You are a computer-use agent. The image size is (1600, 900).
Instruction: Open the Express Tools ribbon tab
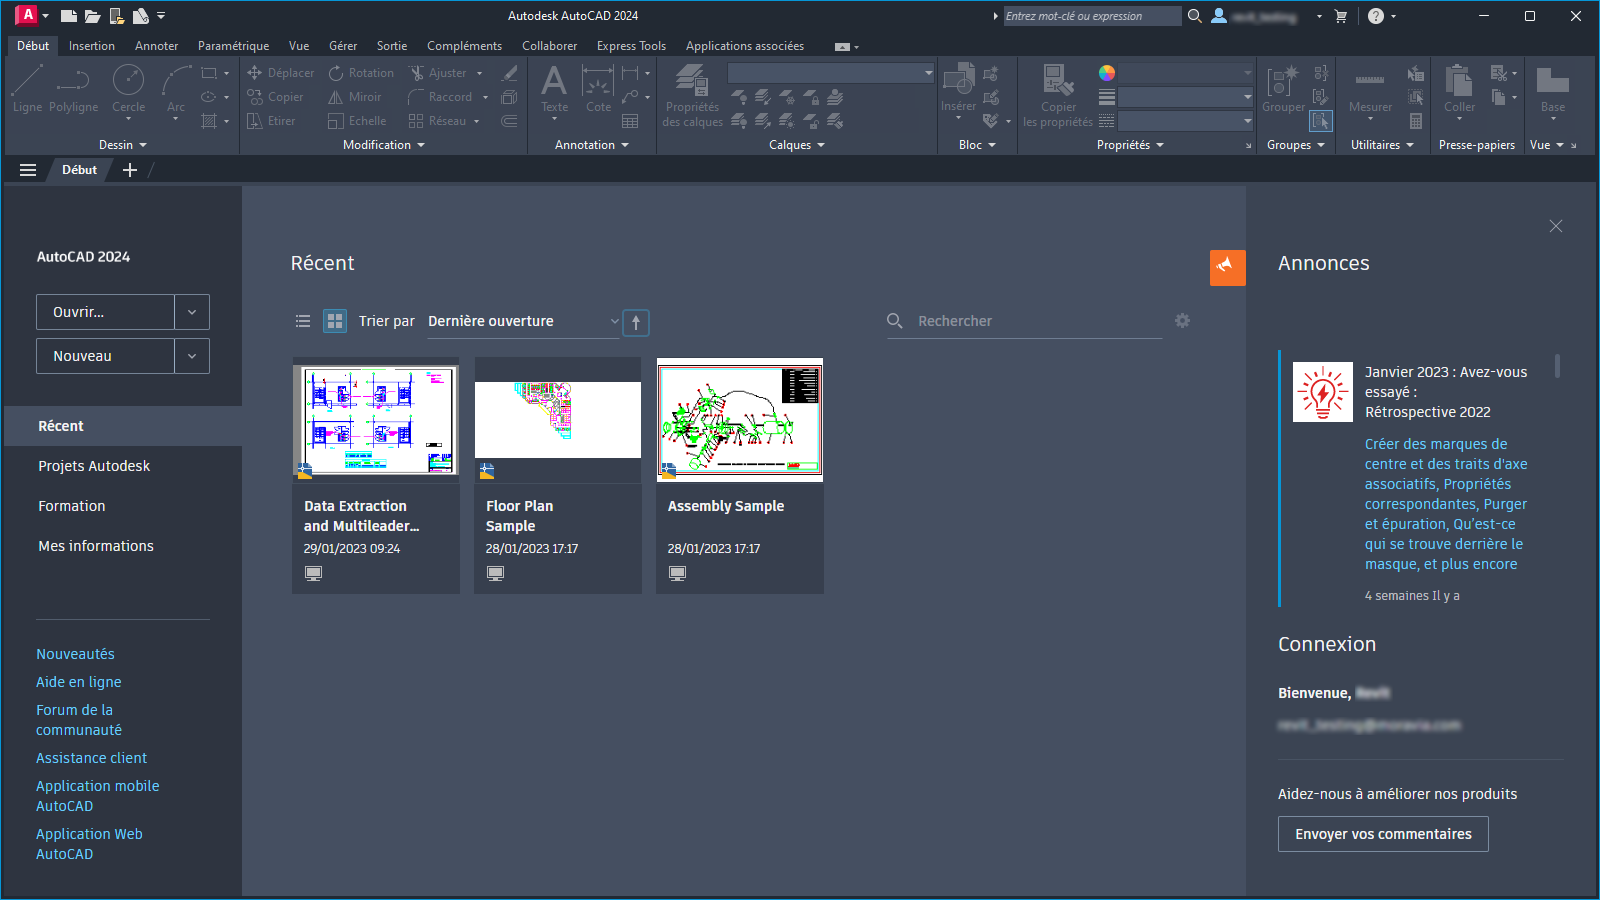(x=631, y=45)
